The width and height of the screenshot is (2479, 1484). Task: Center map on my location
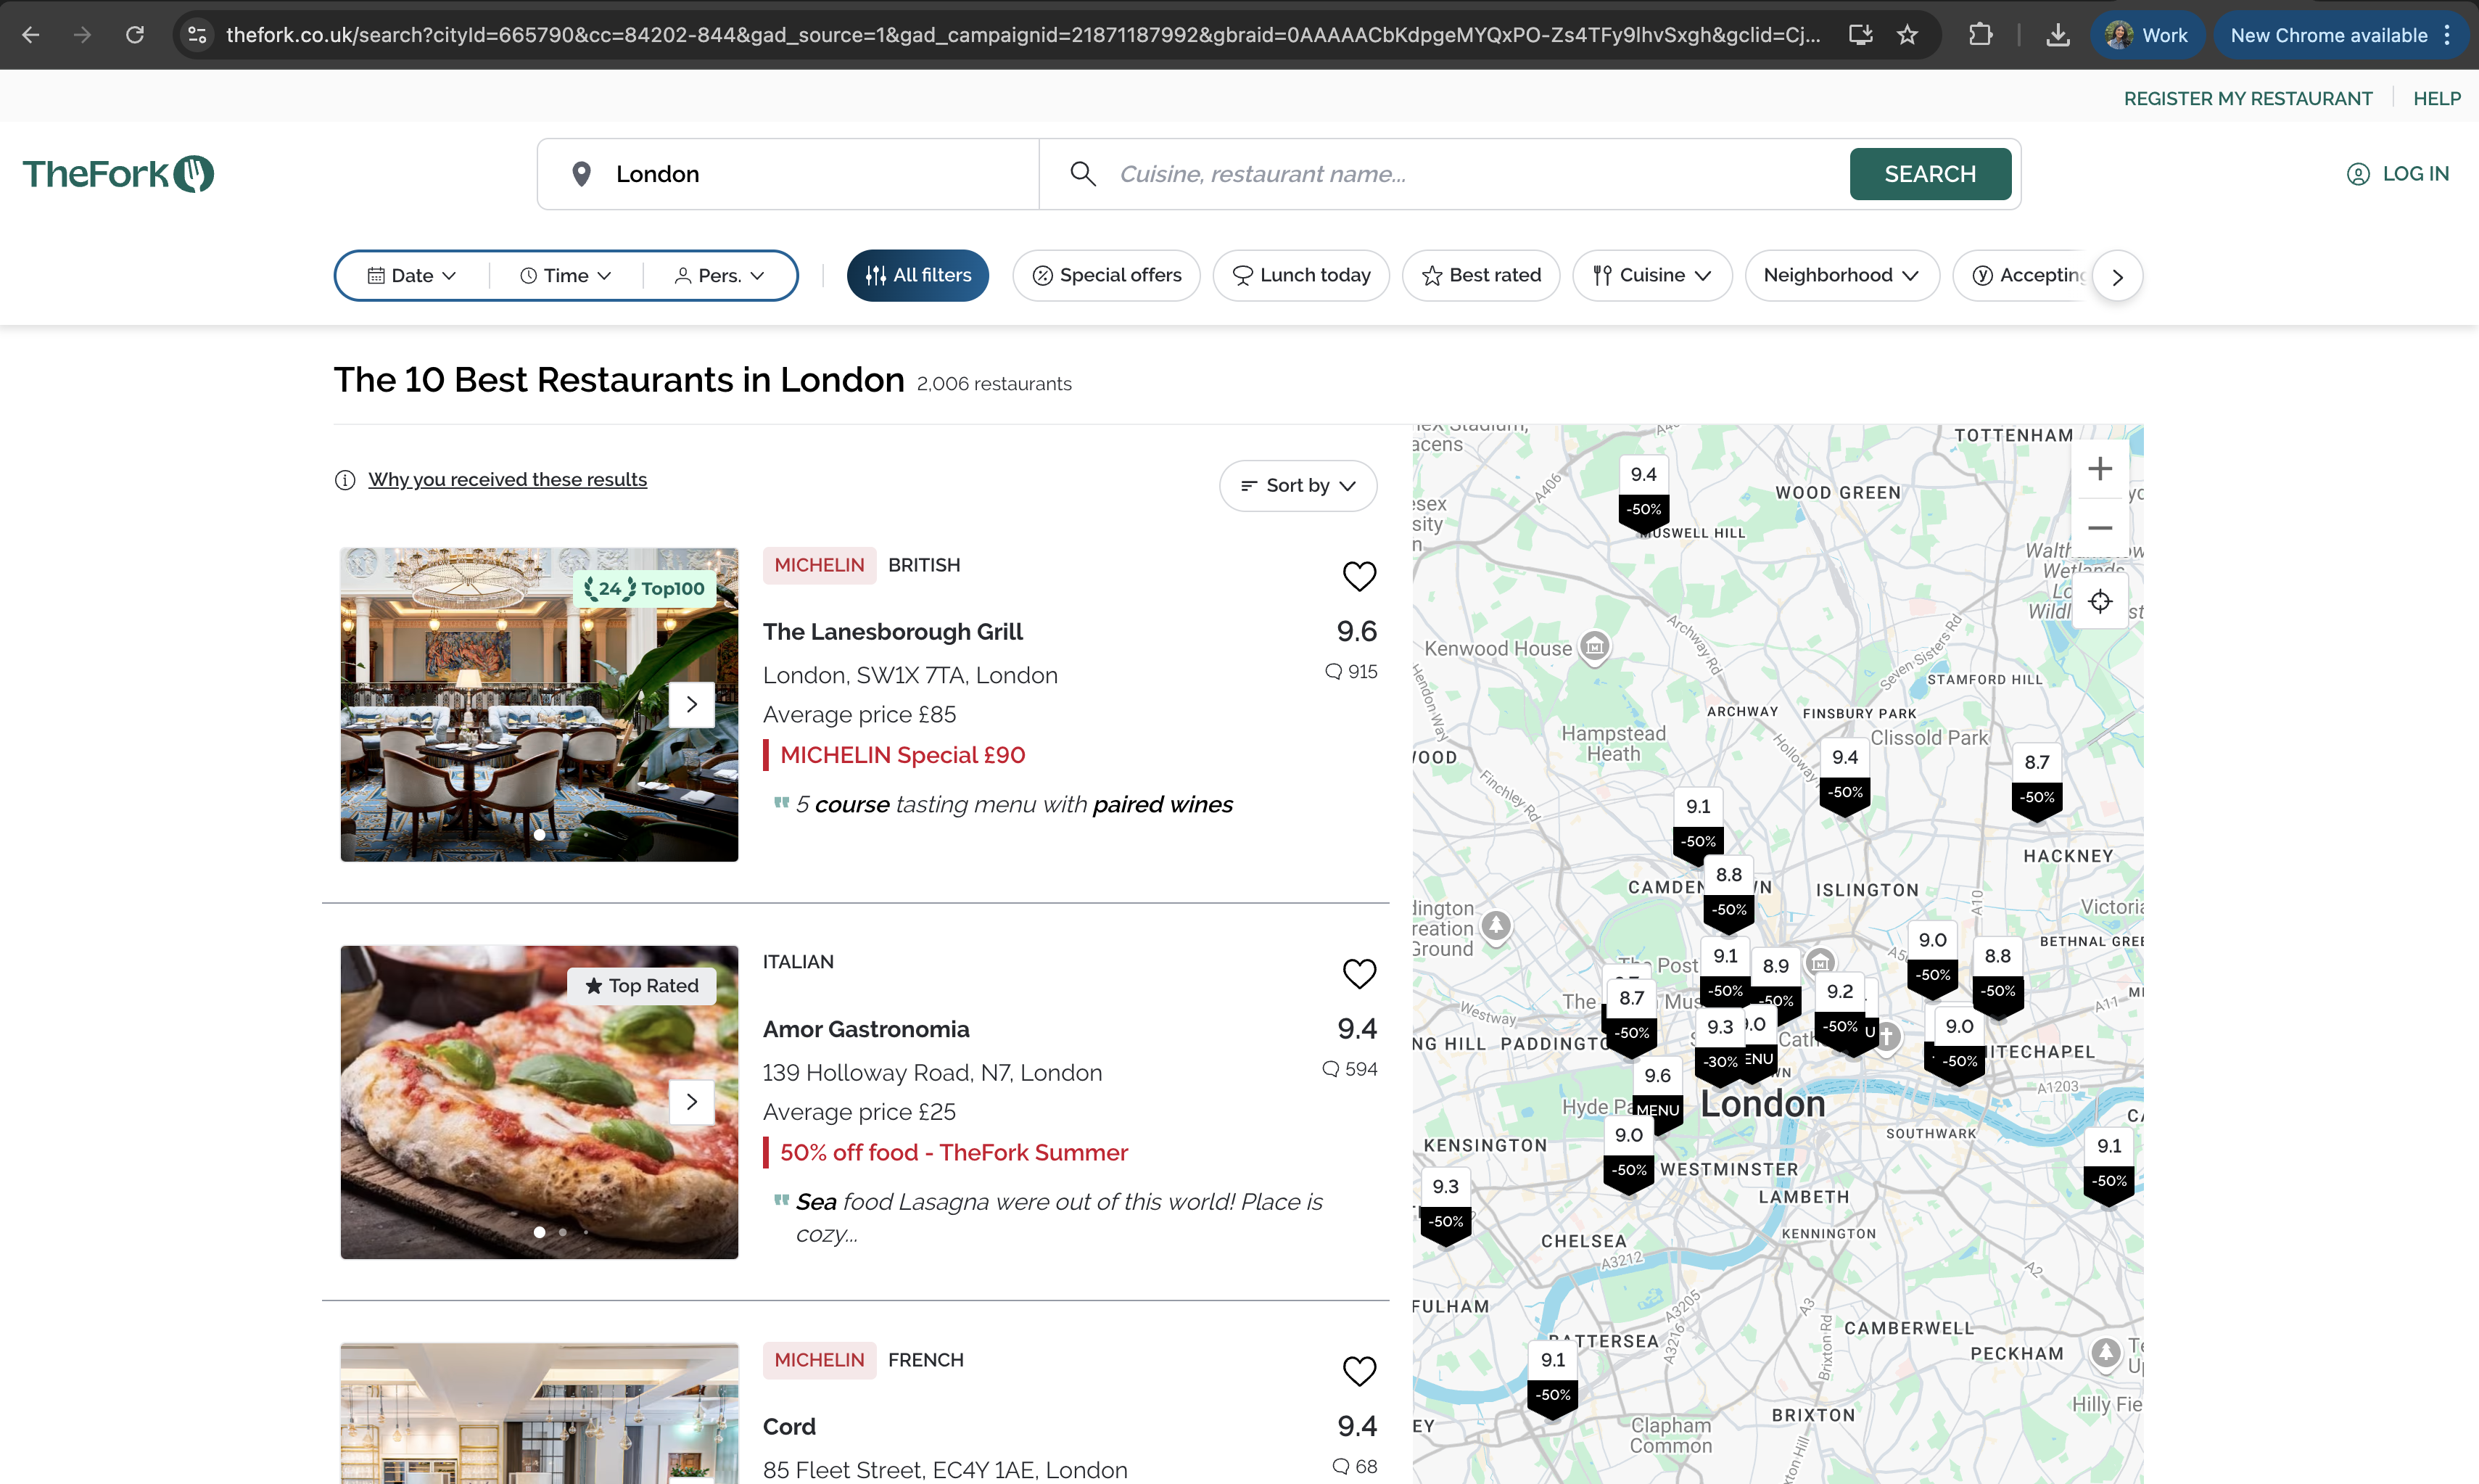(2100, 601)
